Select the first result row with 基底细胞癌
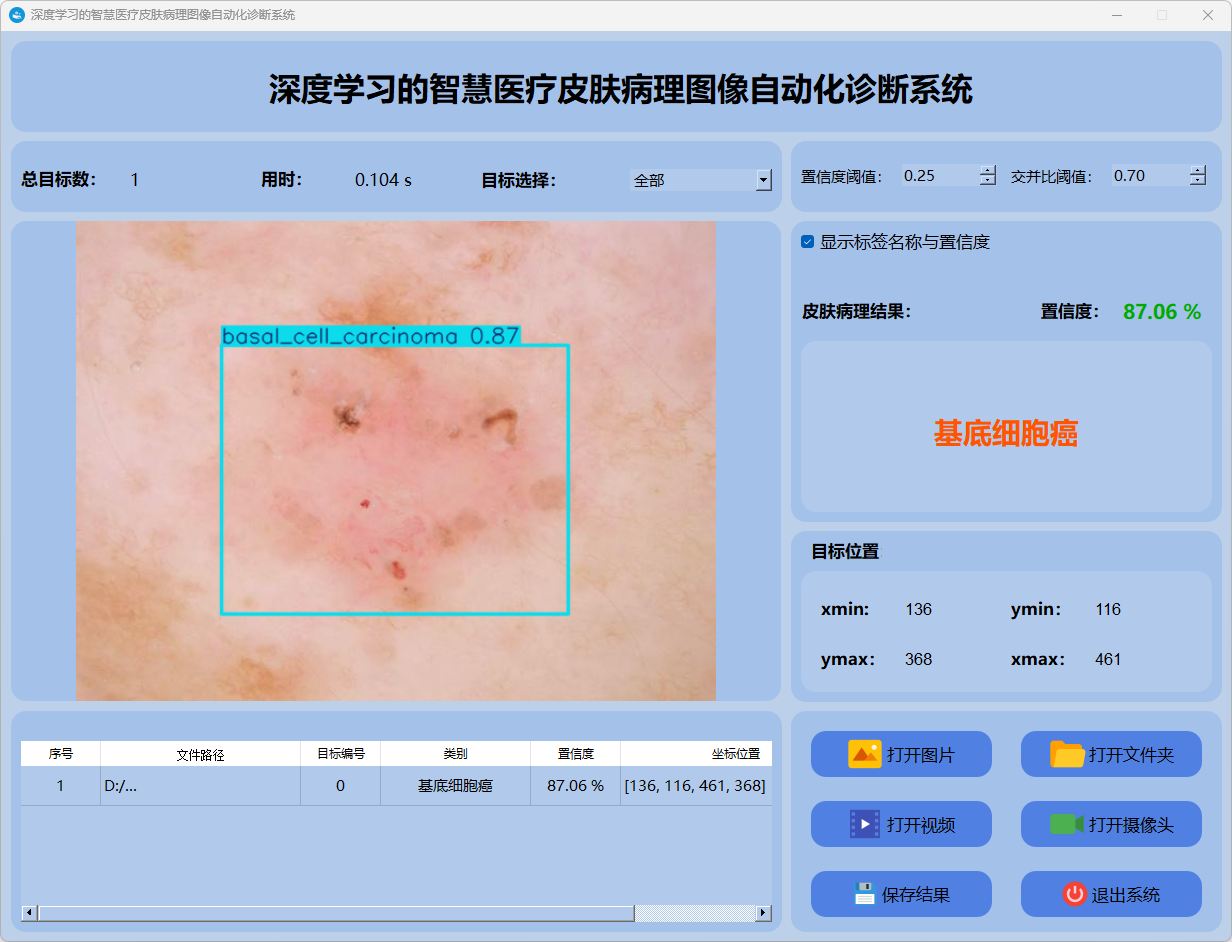 click(x=455, y=786)
